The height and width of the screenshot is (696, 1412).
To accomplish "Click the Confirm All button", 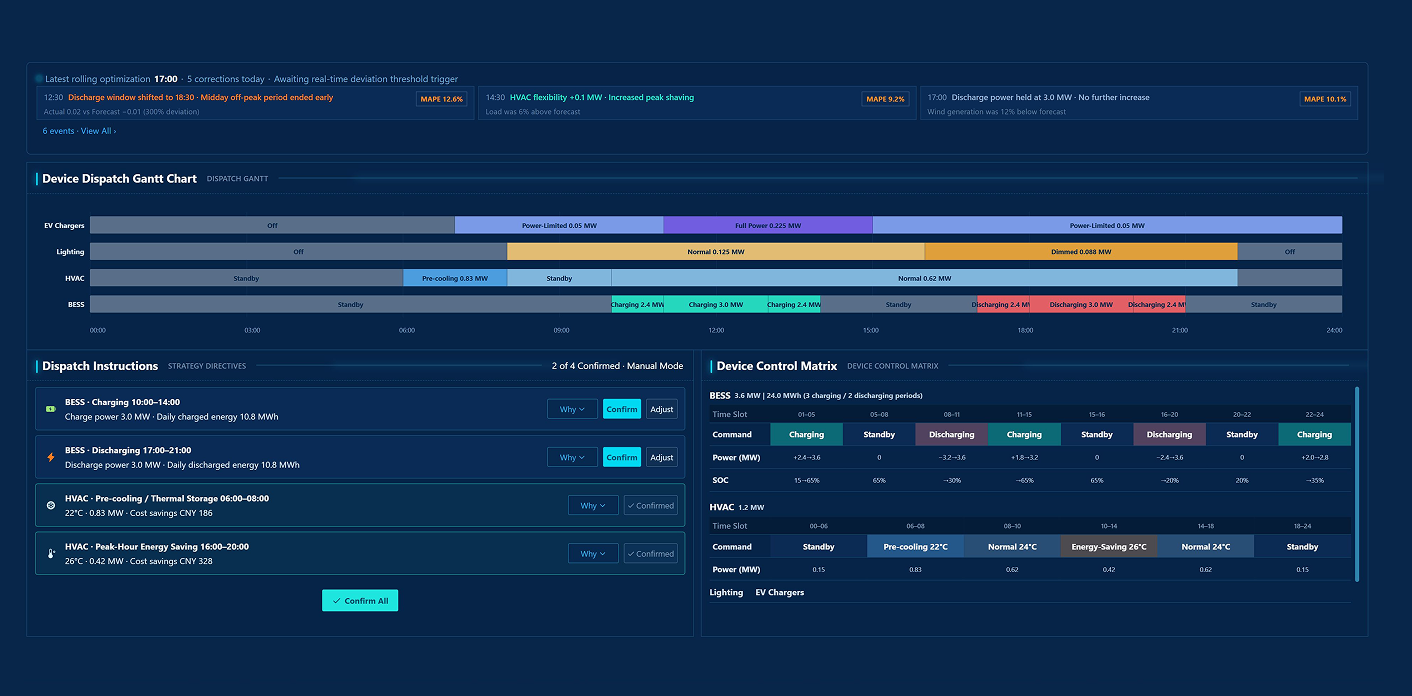I will 360,600.
